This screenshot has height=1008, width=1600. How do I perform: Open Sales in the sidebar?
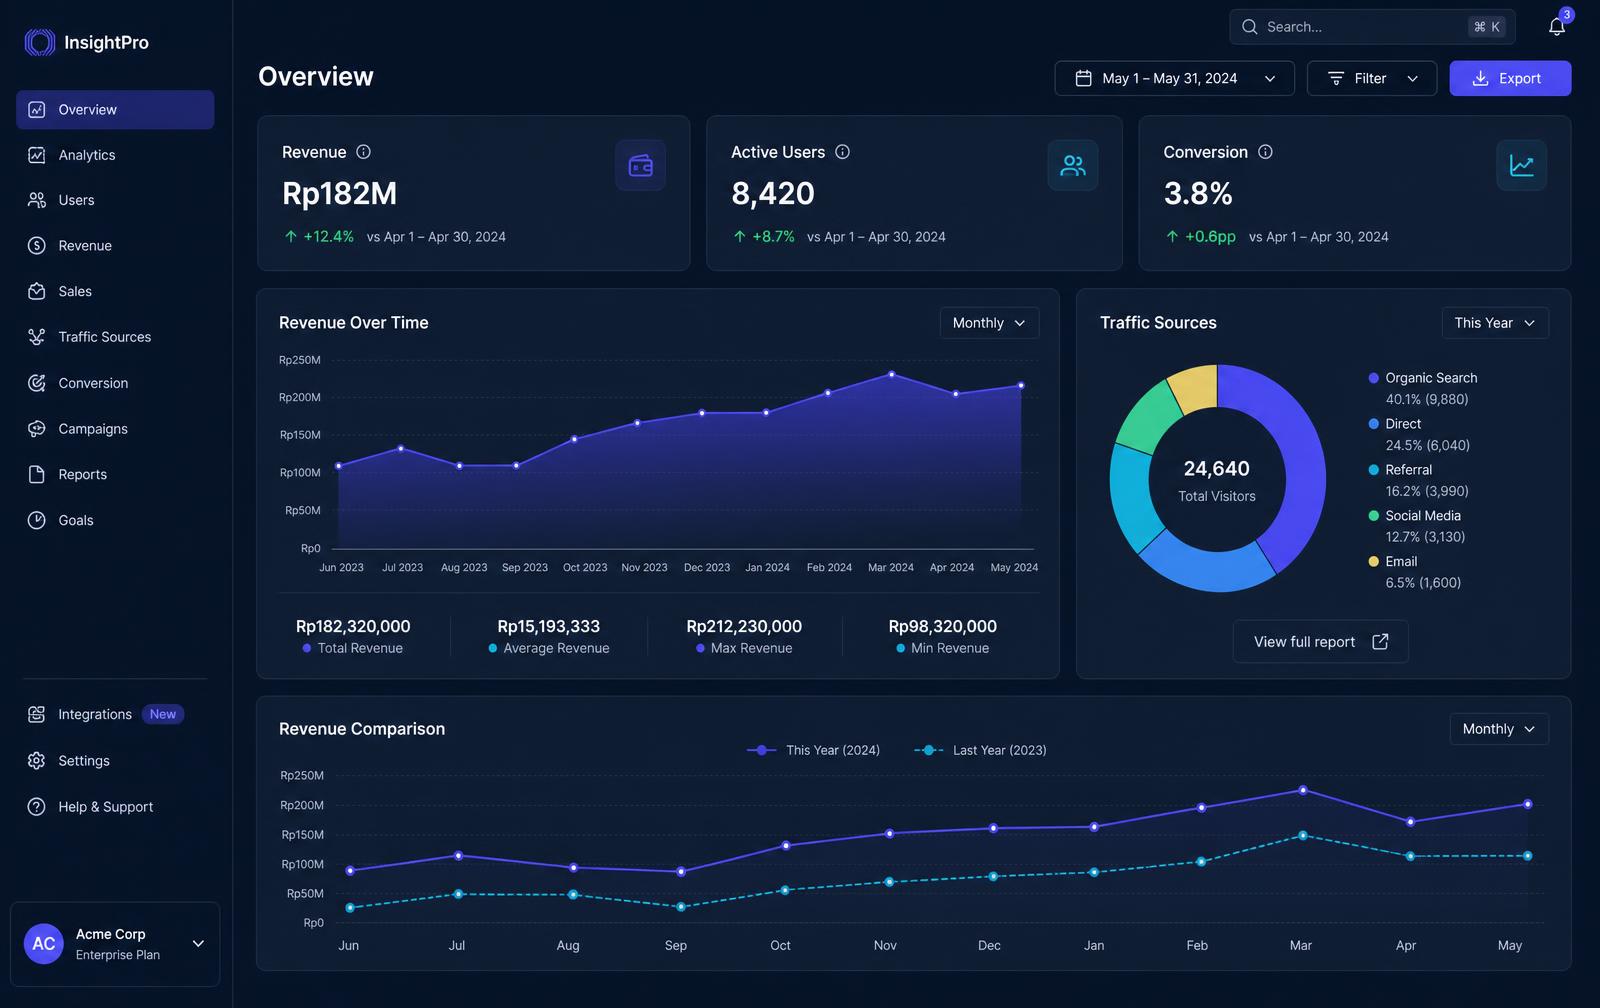coord(115,291)
